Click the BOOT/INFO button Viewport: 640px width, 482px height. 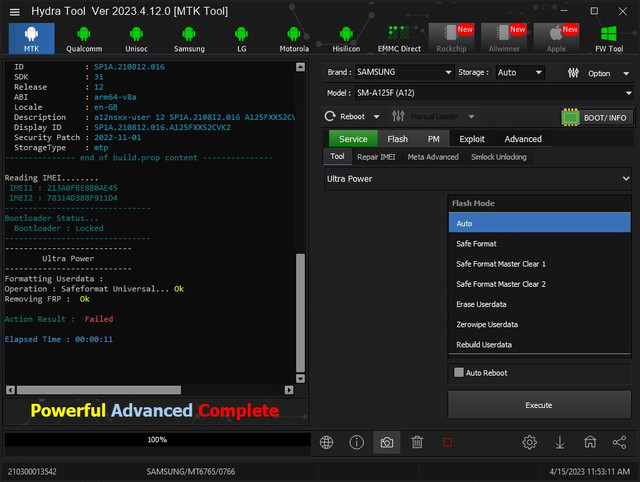tap(597, 118)
